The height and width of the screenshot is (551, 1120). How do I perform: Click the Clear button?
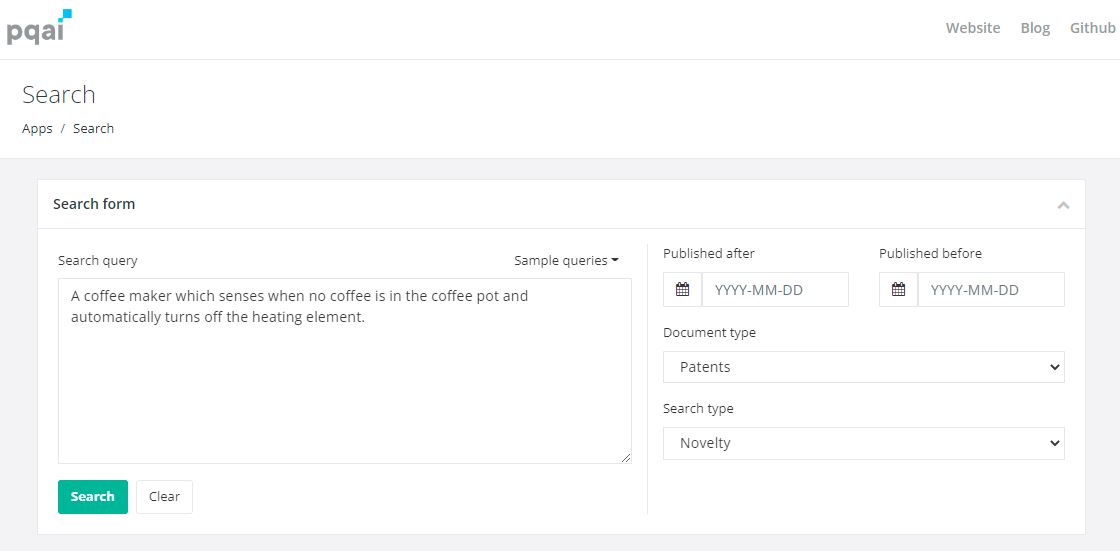164,497
